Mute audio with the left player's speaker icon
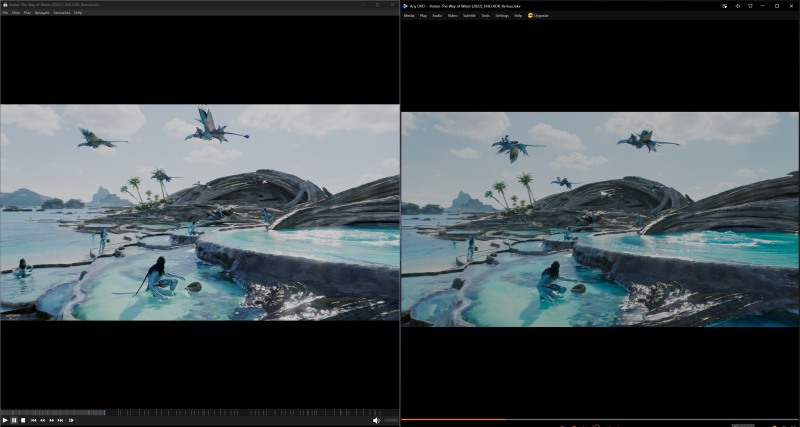 pos(376,421)
